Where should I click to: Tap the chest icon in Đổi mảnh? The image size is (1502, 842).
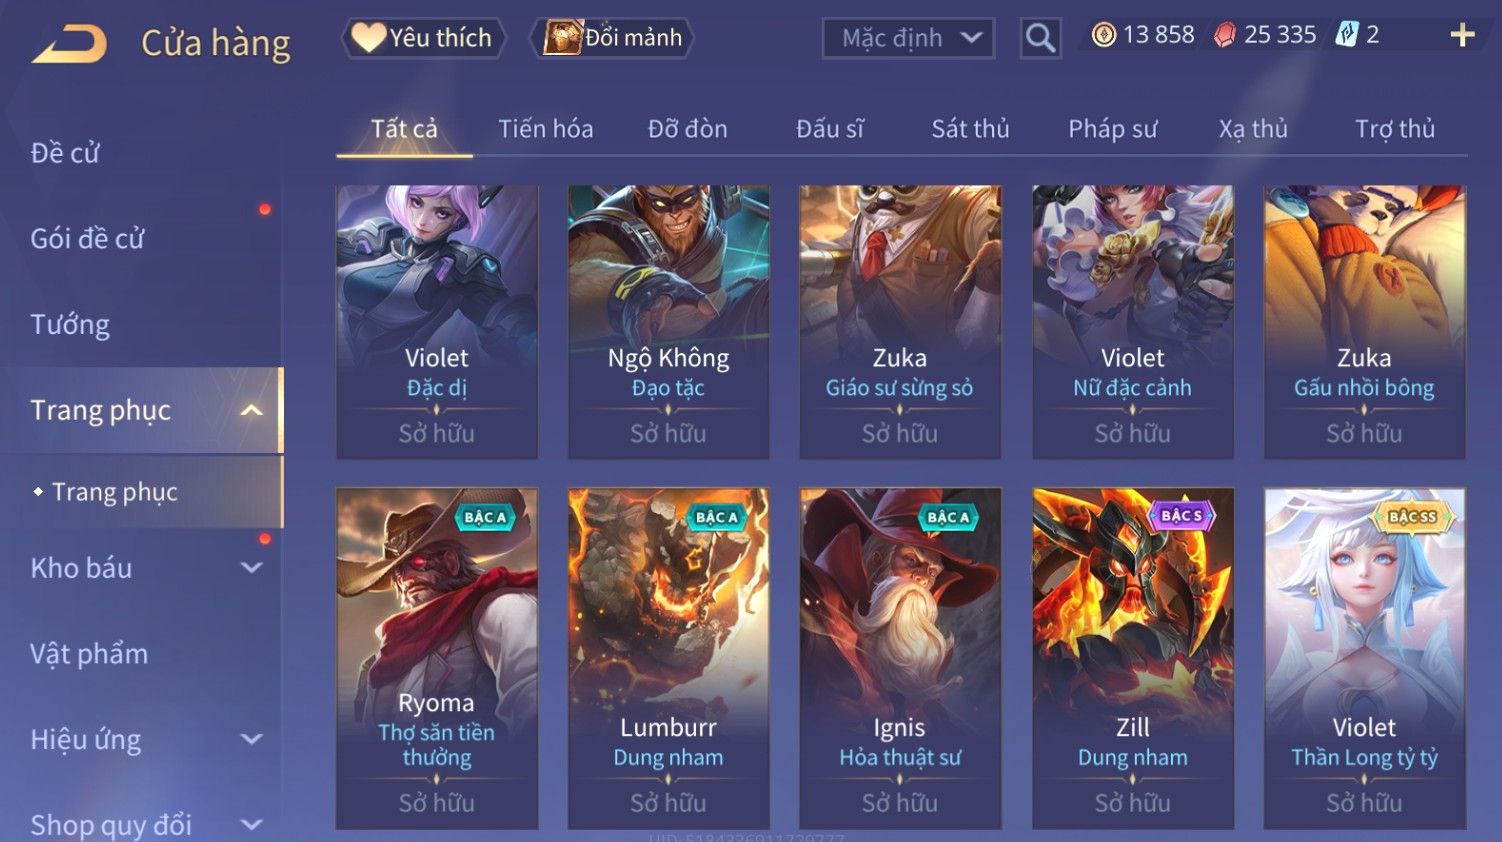(563, 38)
